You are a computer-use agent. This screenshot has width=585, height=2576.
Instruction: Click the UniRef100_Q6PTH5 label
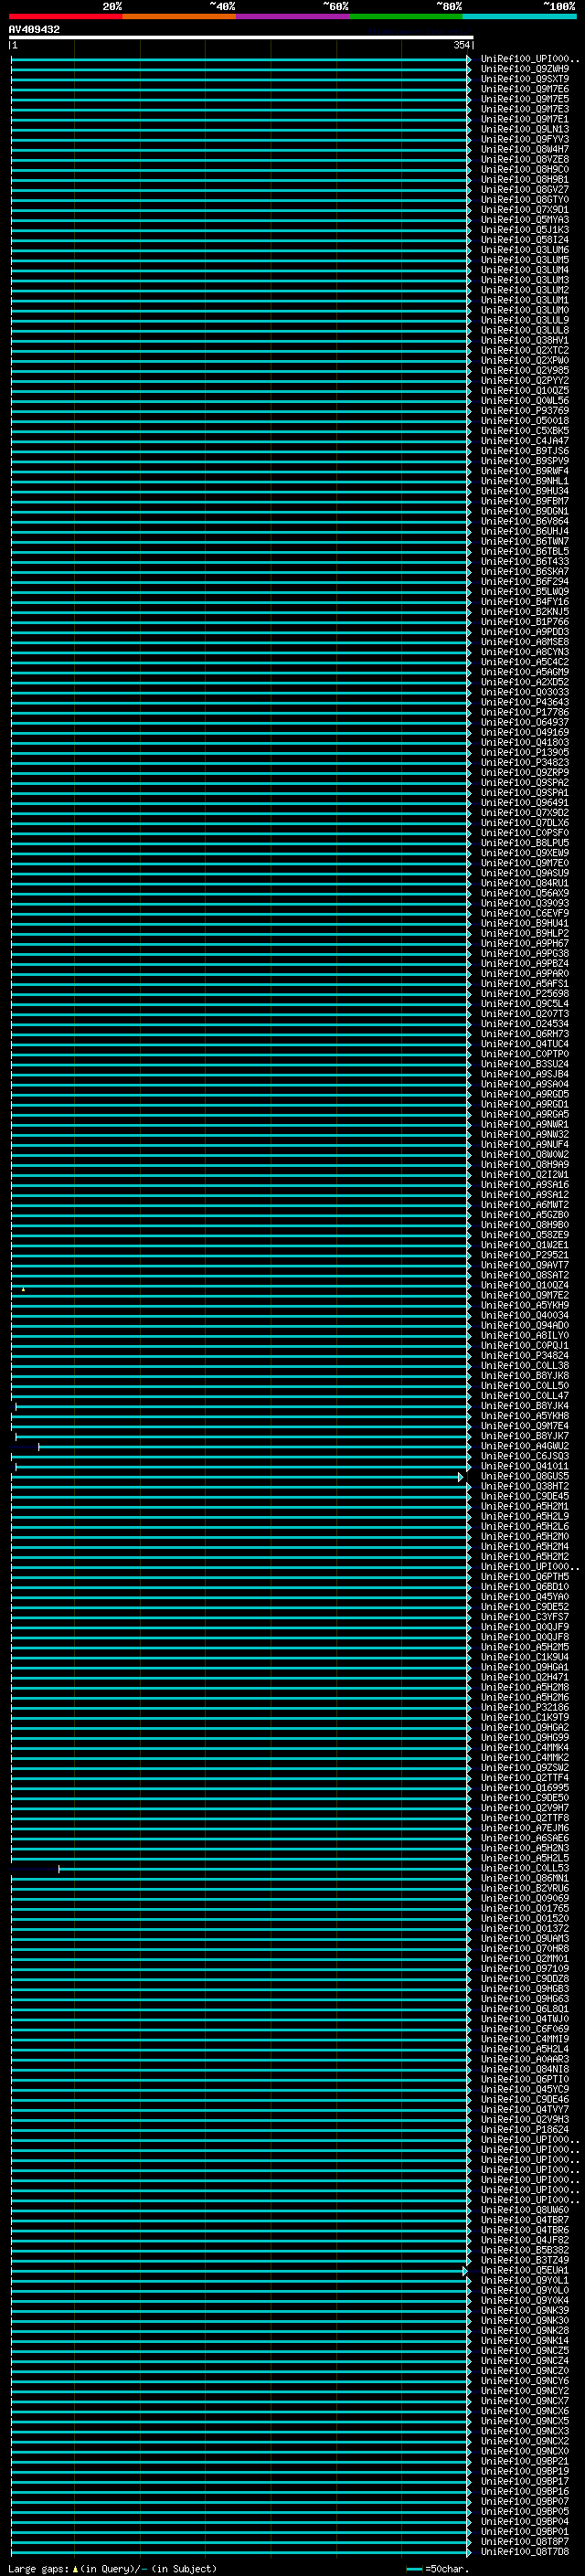coord(524,1577)
